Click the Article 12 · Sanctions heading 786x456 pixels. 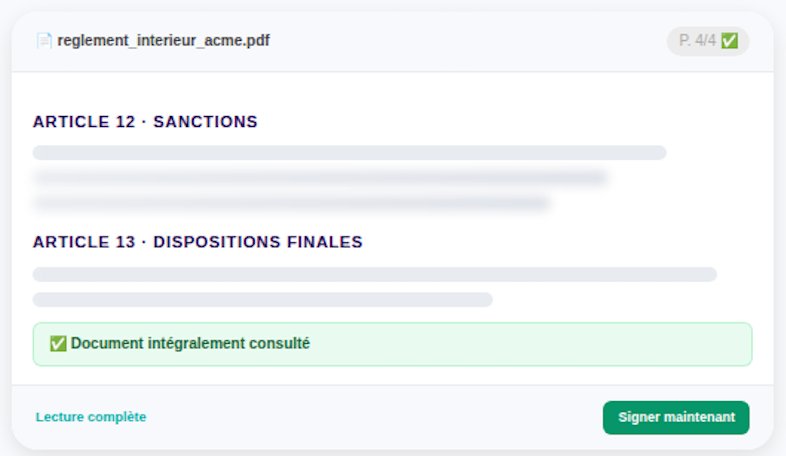(145, 122)
